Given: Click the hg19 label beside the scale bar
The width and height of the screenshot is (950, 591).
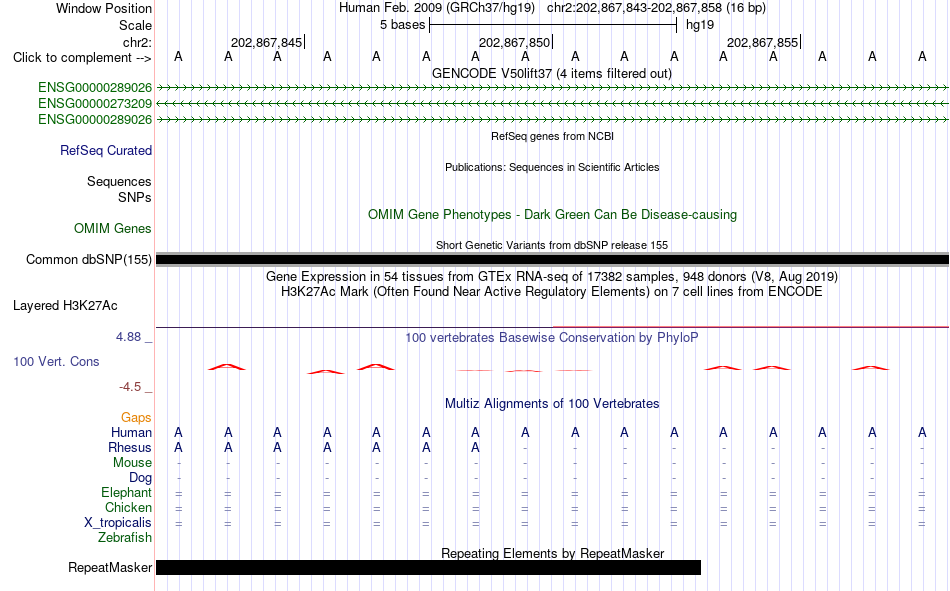Looking at the screenshot, I should [x=700, y=25].
